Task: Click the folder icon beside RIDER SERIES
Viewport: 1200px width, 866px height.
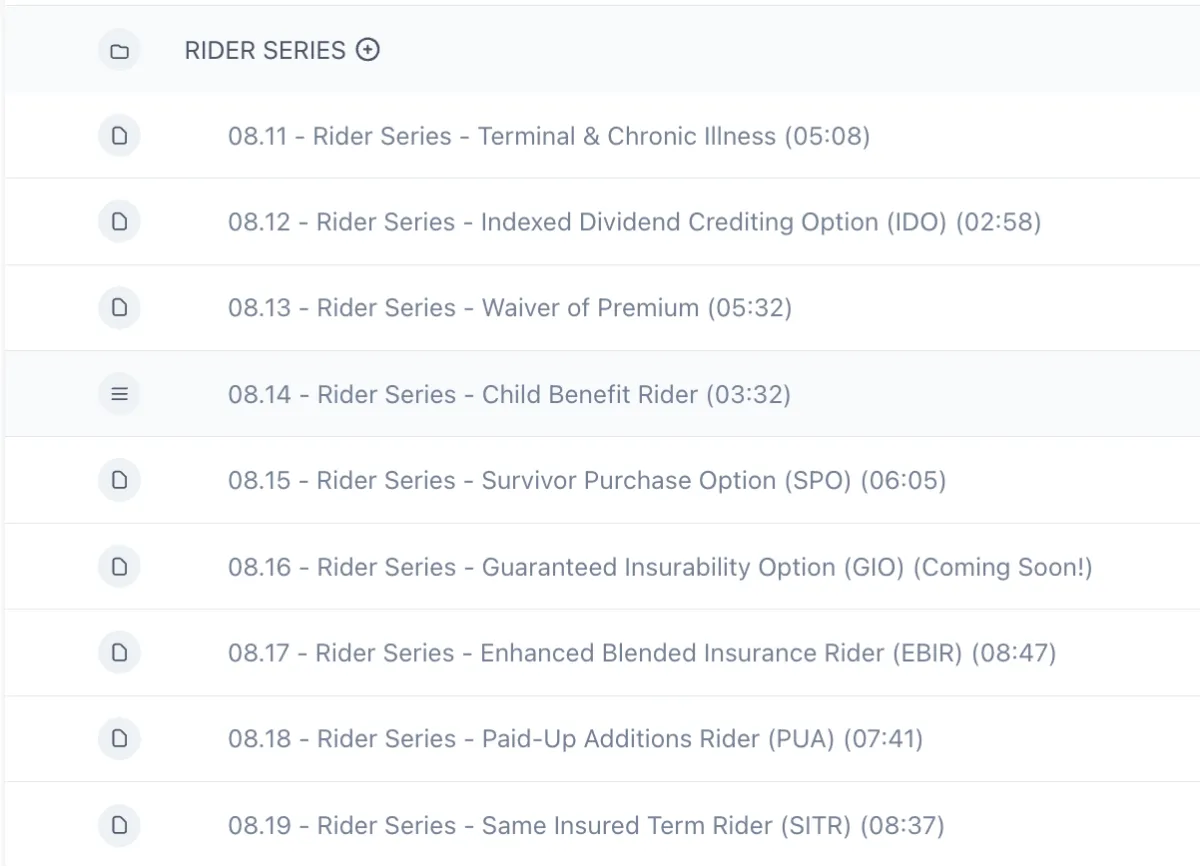Action: point(119,50)
